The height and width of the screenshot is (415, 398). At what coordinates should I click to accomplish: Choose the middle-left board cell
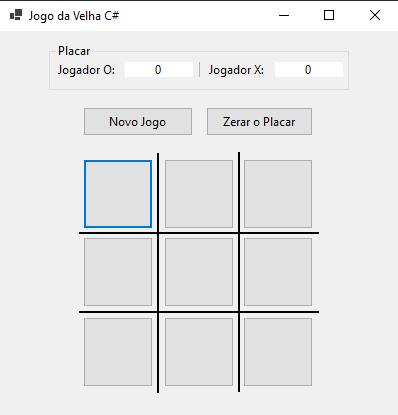[x=118, y=272]
